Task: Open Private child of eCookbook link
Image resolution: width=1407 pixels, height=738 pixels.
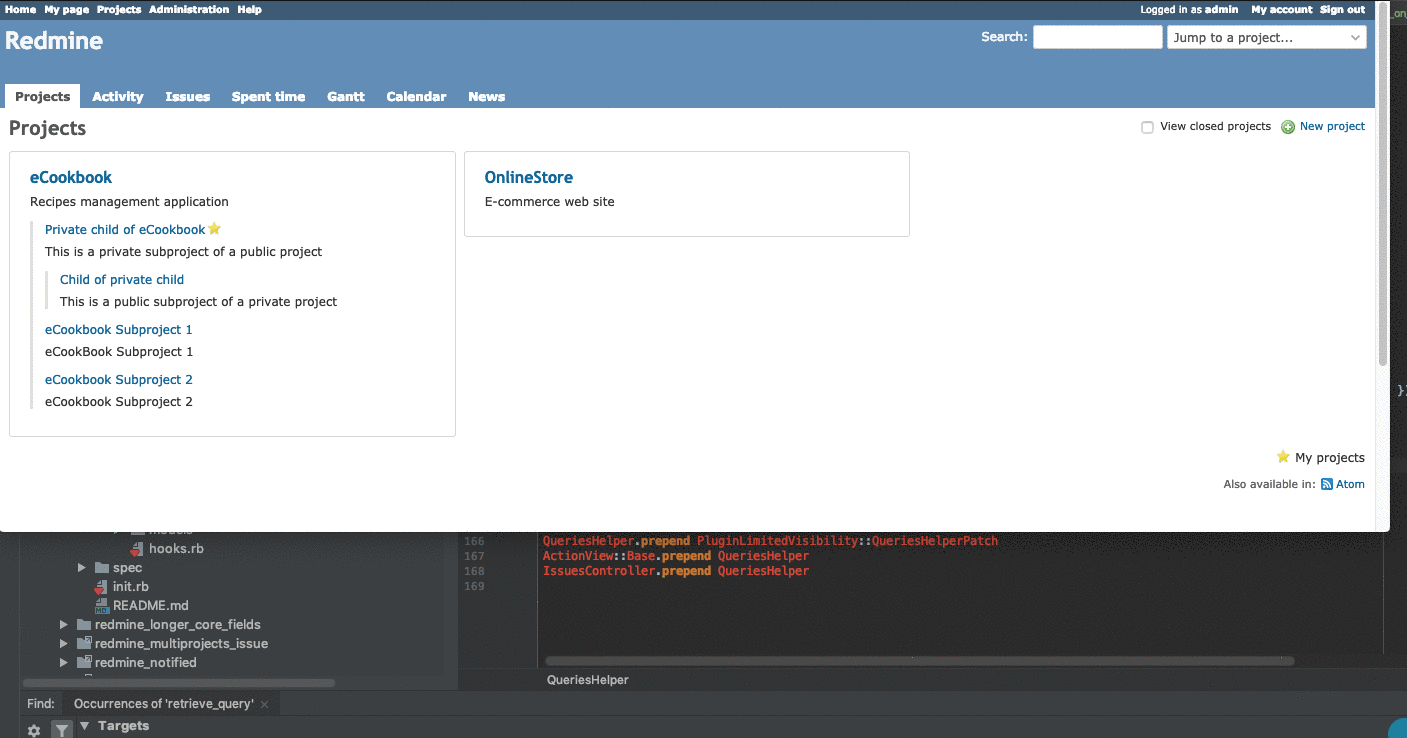Action: click(125, 229)
